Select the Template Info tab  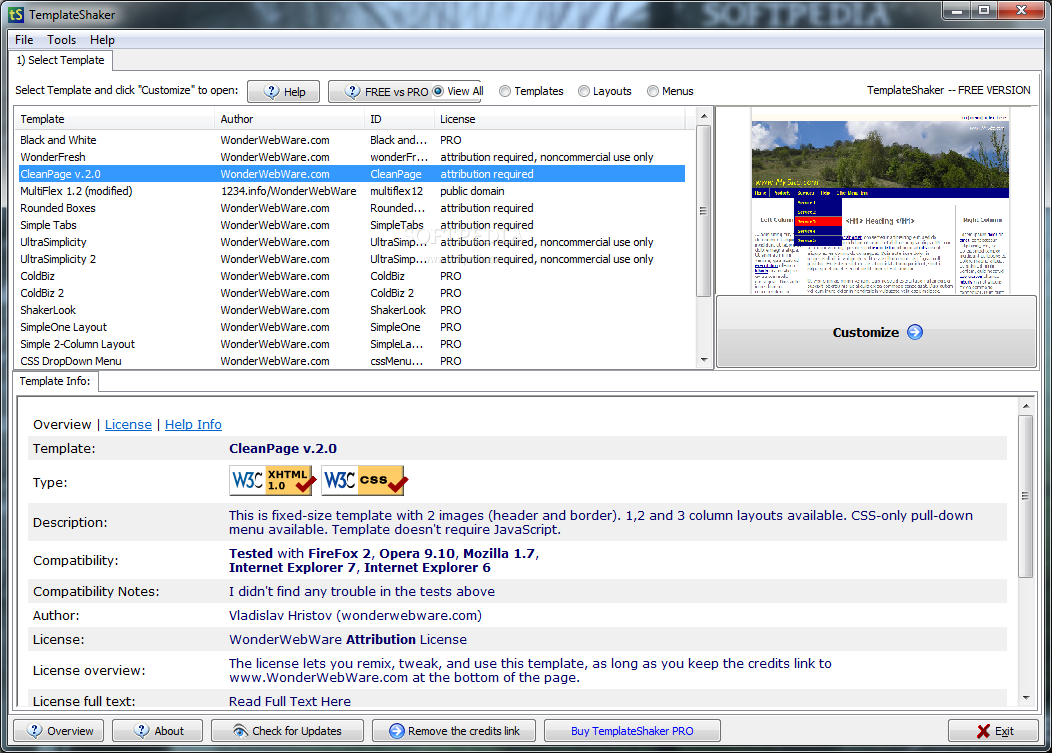coord(55,381)
